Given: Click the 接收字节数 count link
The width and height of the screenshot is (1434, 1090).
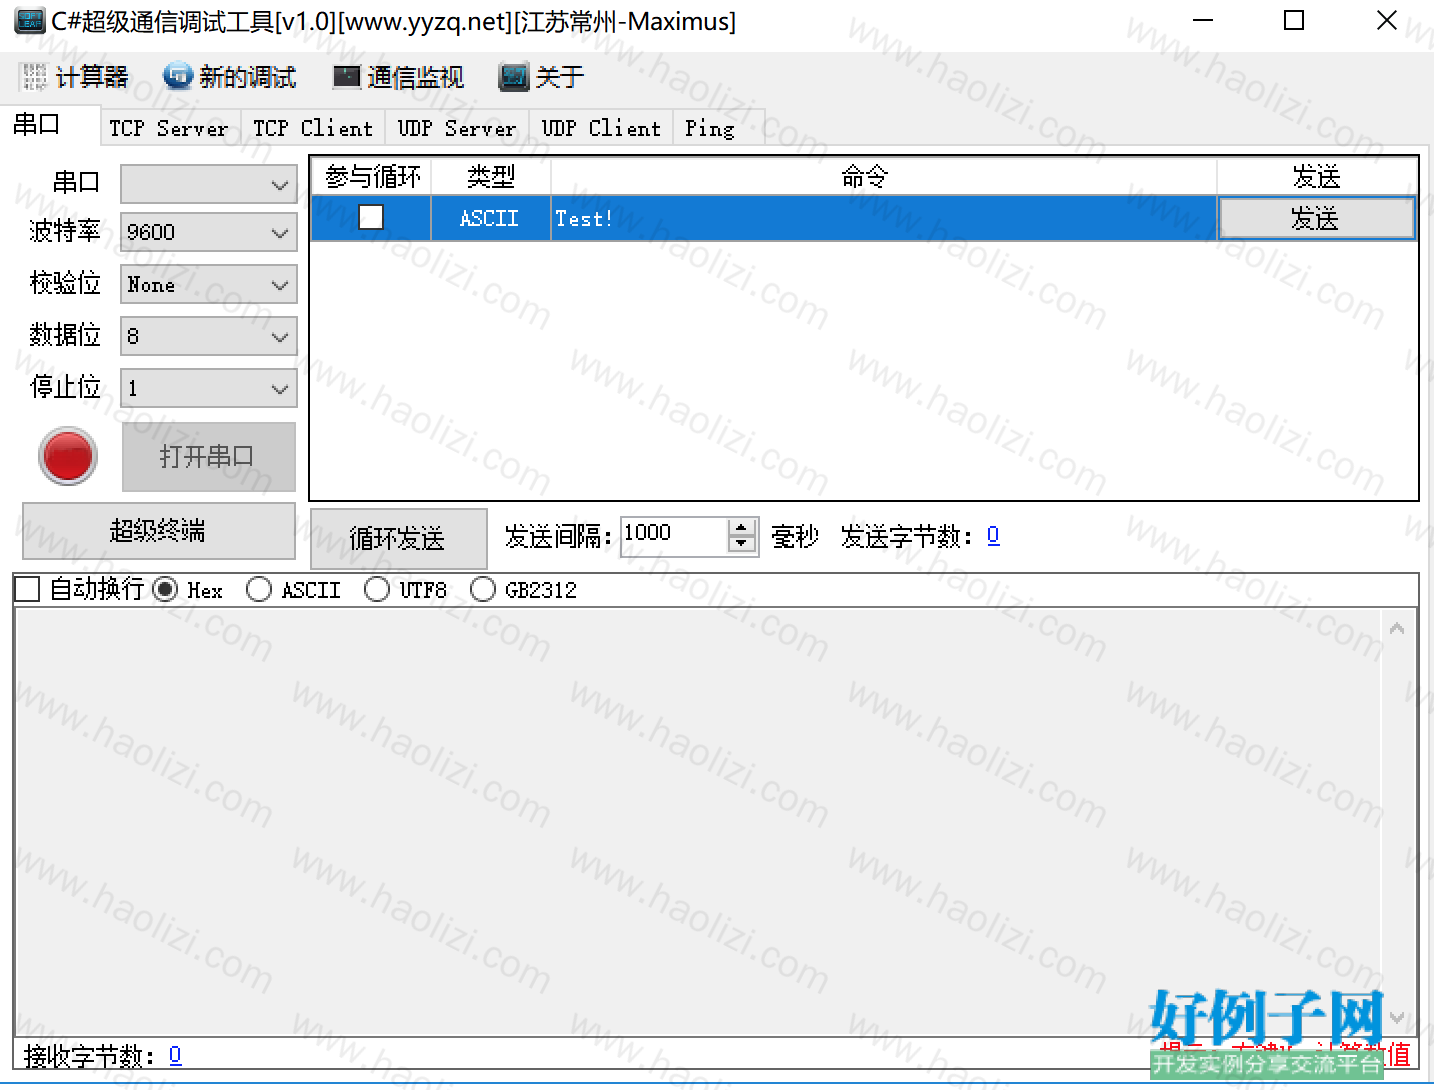Looking at the screenshot, I should [175, 1055].
